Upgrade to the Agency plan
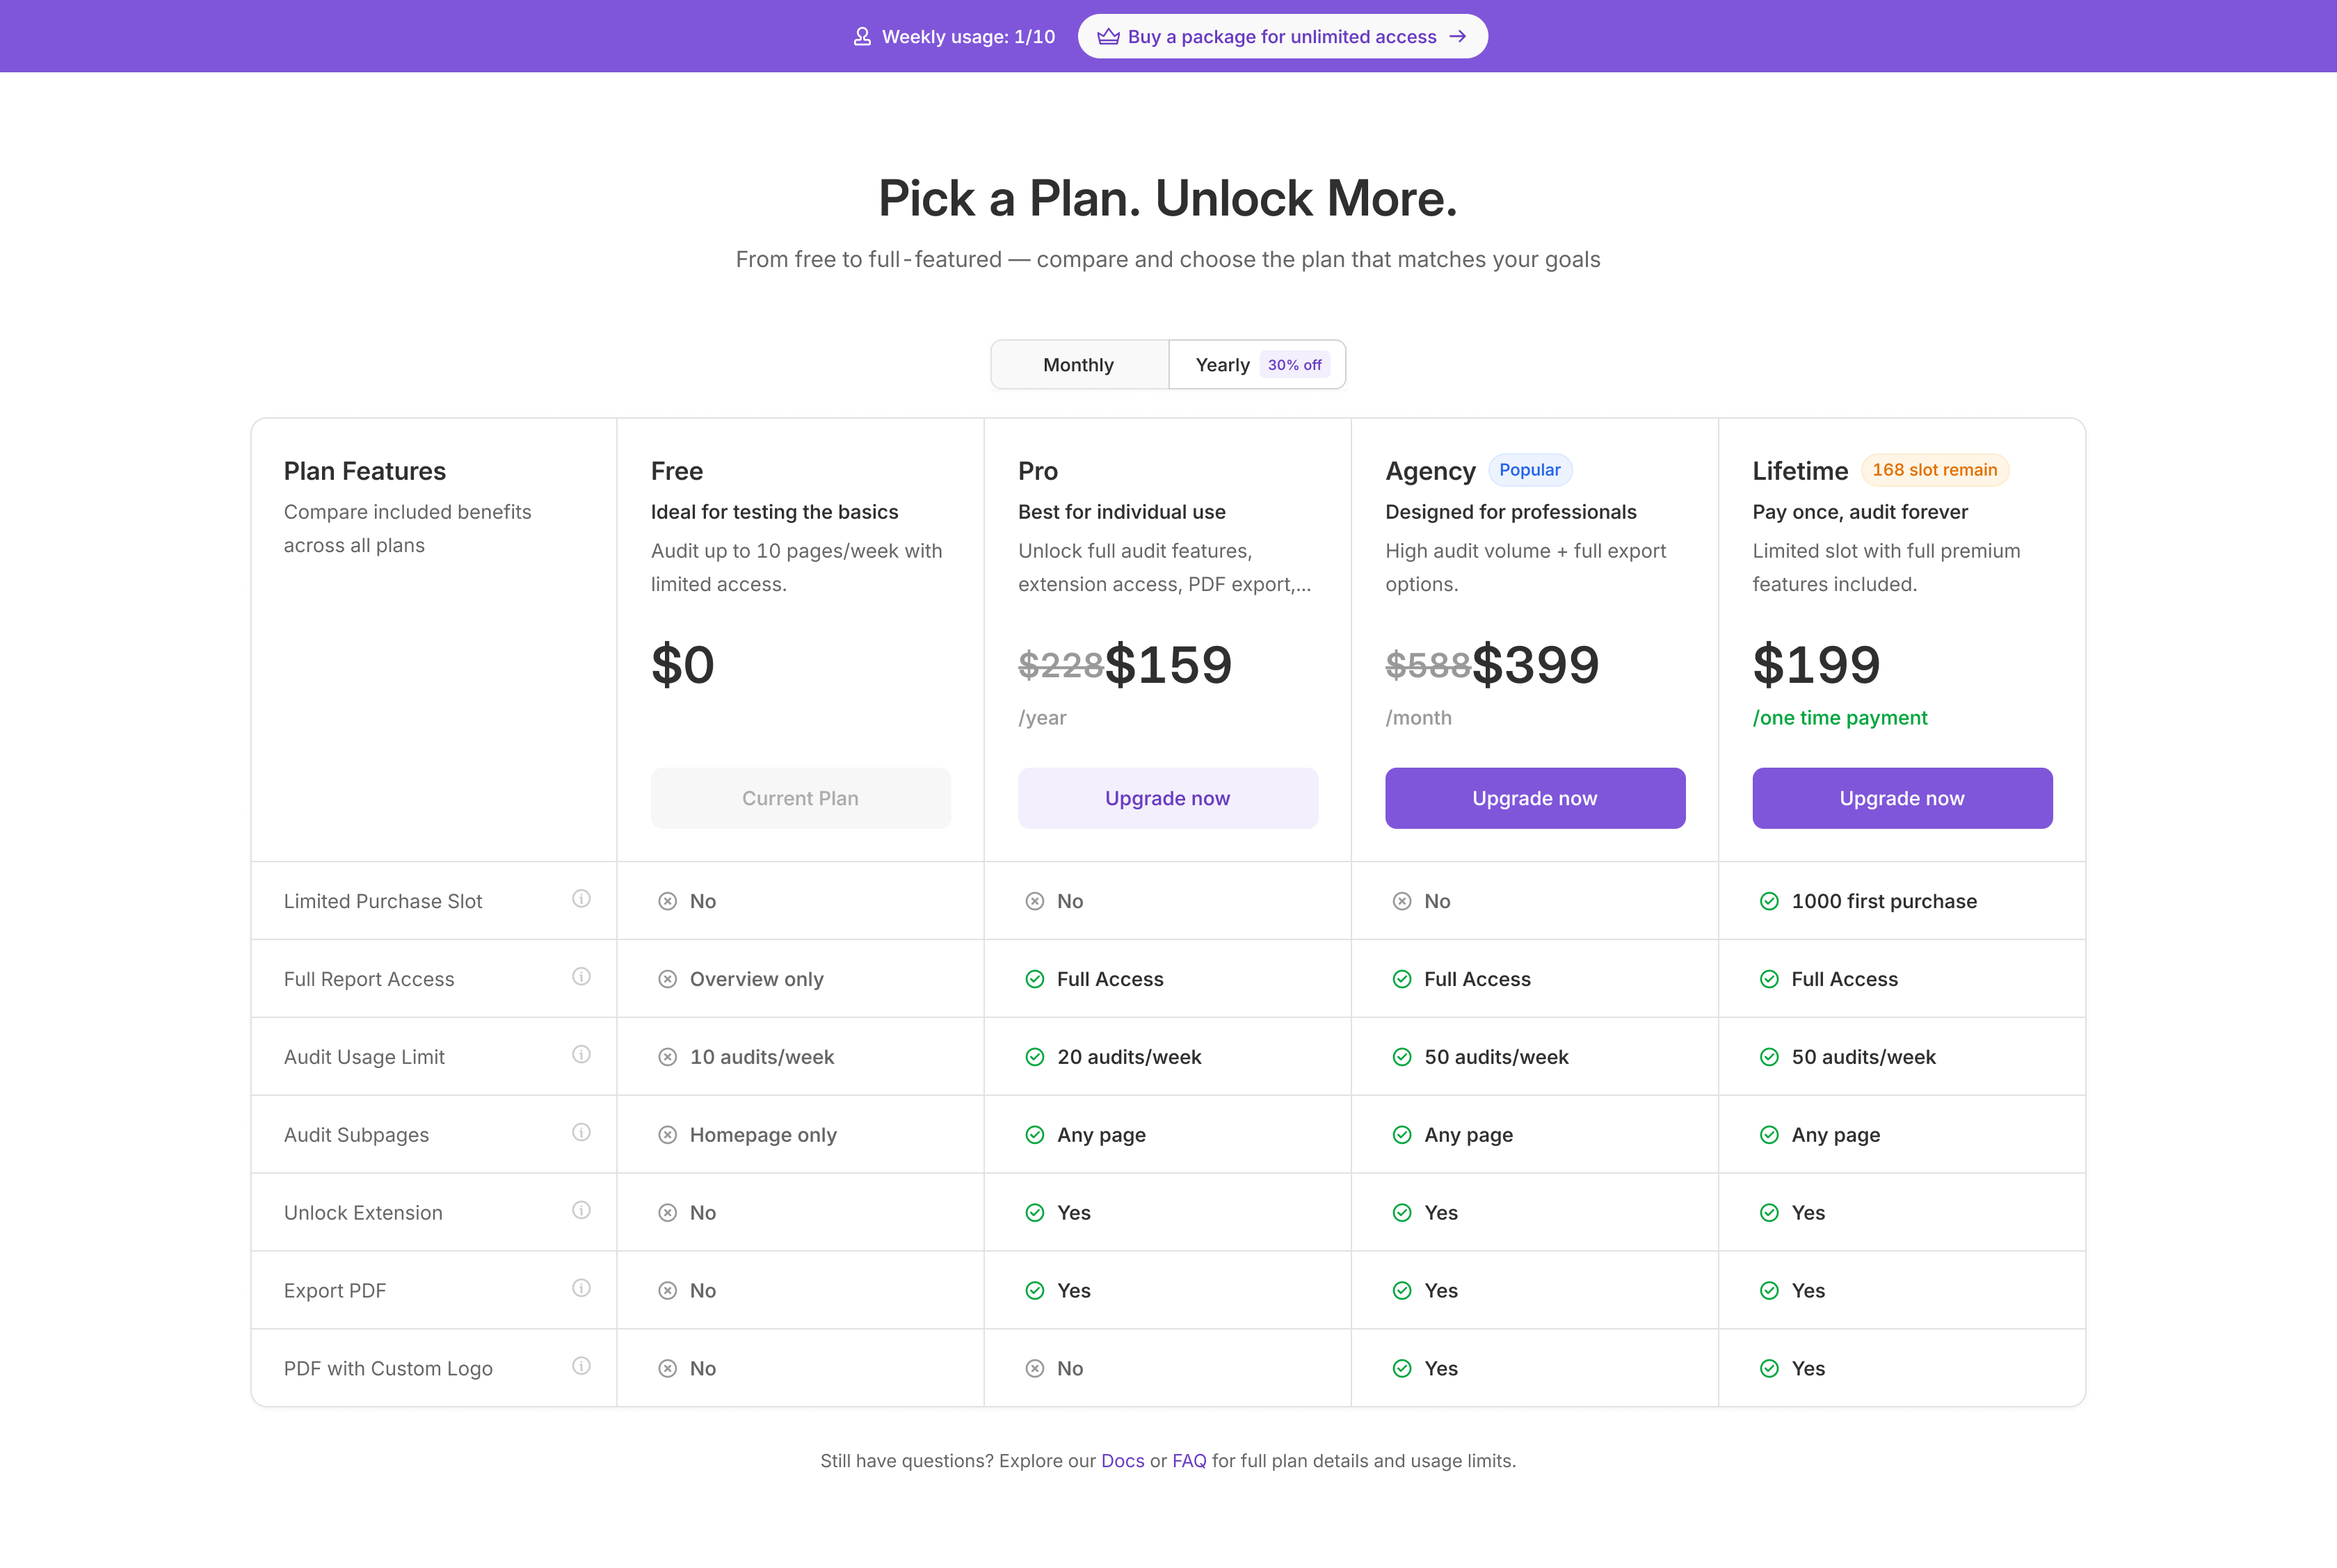The width and height of the screenshot is (2337, 1568). pos(1534,798)
